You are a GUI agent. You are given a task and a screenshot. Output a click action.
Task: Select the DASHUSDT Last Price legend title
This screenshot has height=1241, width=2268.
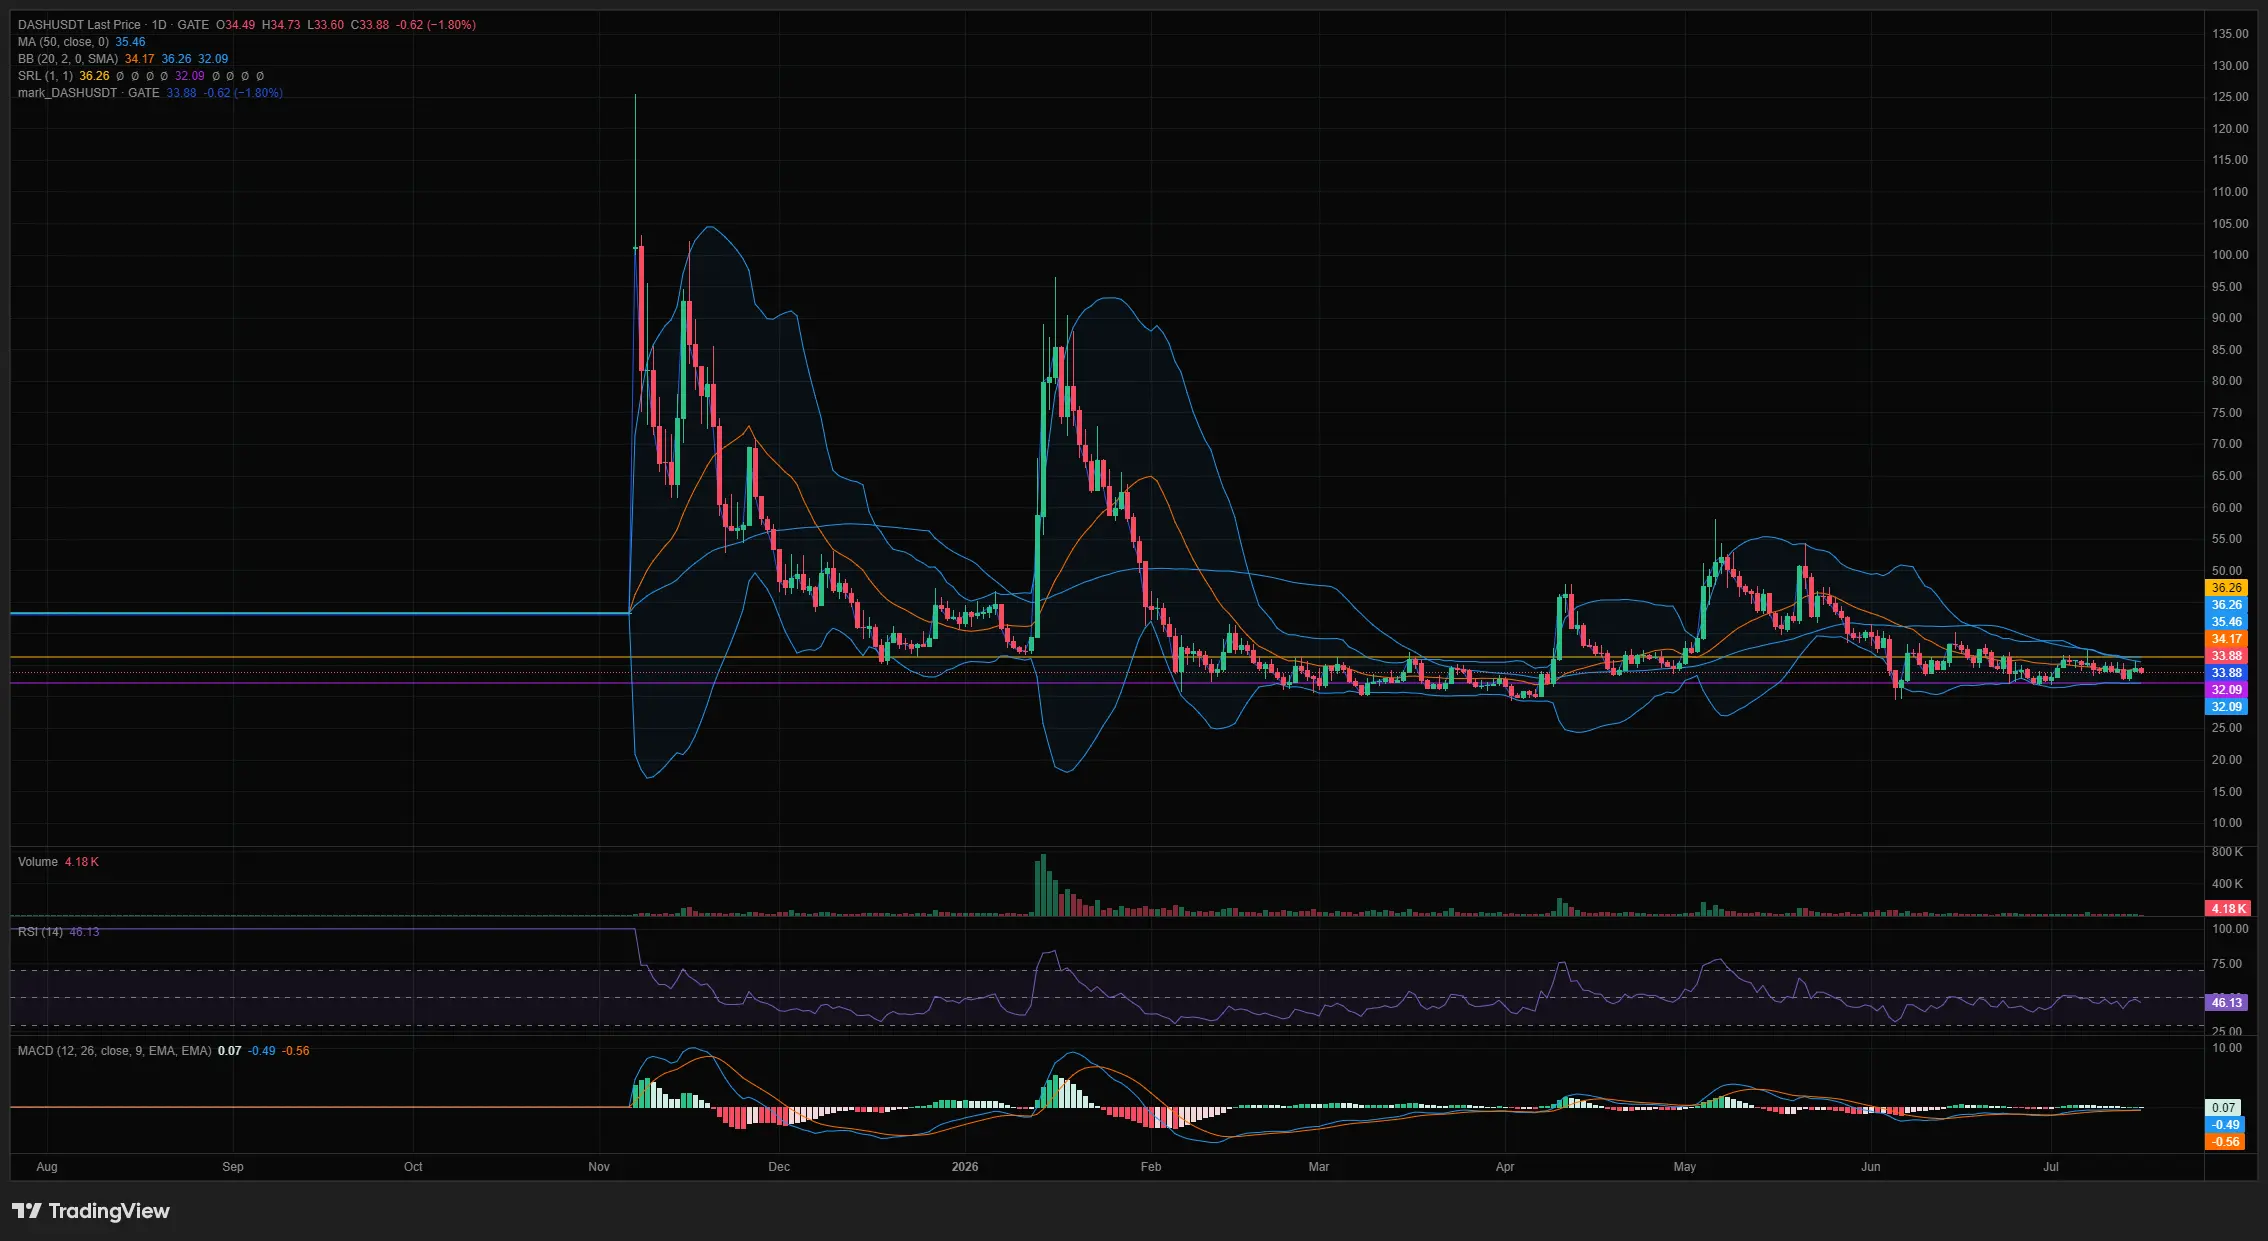click(79, 25)
